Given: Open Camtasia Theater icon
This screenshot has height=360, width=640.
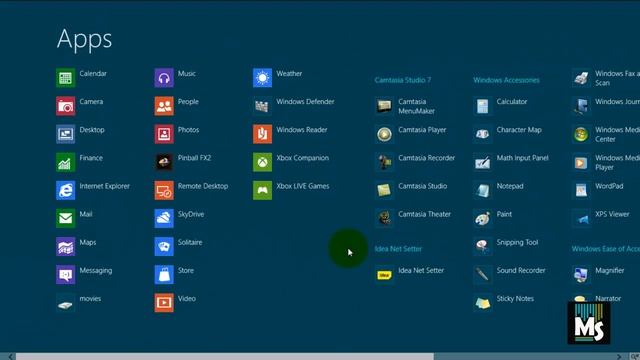Looking at the screenshot, I should pyautogui.click(x=384, y=218).
